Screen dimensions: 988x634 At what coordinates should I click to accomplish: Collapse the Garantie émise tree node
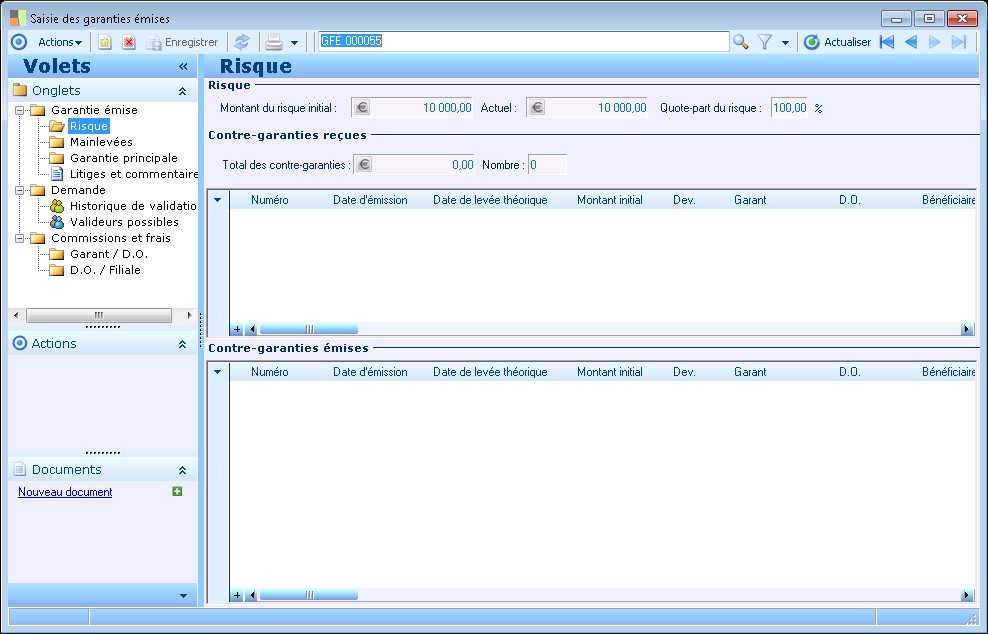pos(19,110)
